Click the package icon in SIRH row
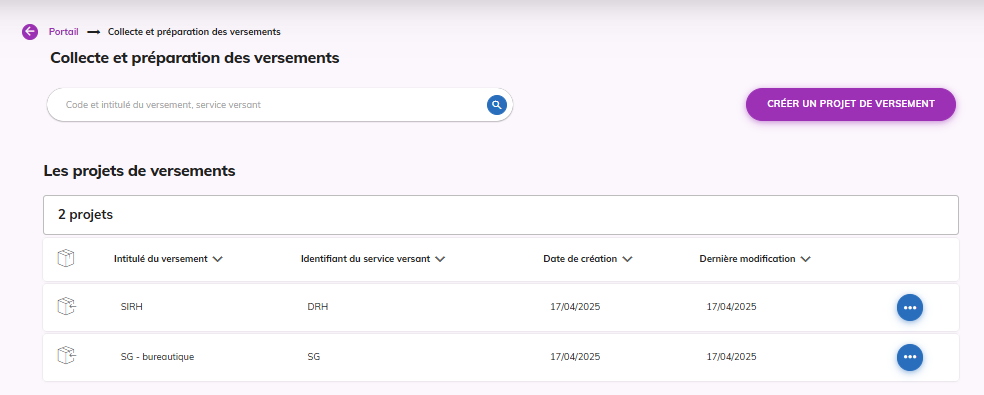Screen dimensions: 984x395 point(67,306)
